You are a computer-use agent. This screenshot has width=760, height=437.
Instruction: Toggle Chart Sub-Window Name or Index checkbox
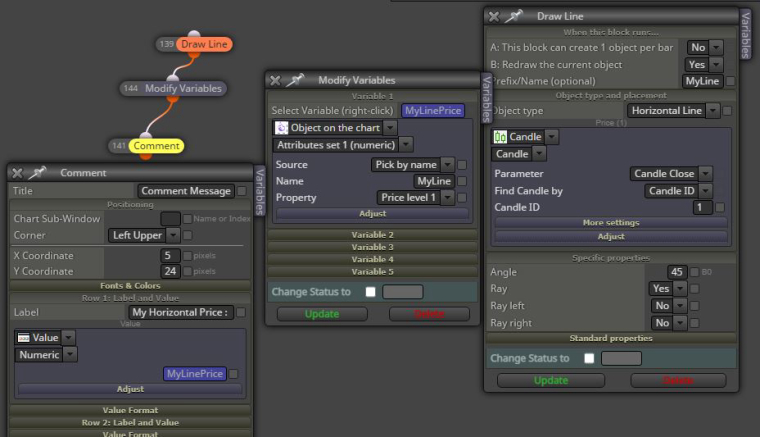click(188, 219)
